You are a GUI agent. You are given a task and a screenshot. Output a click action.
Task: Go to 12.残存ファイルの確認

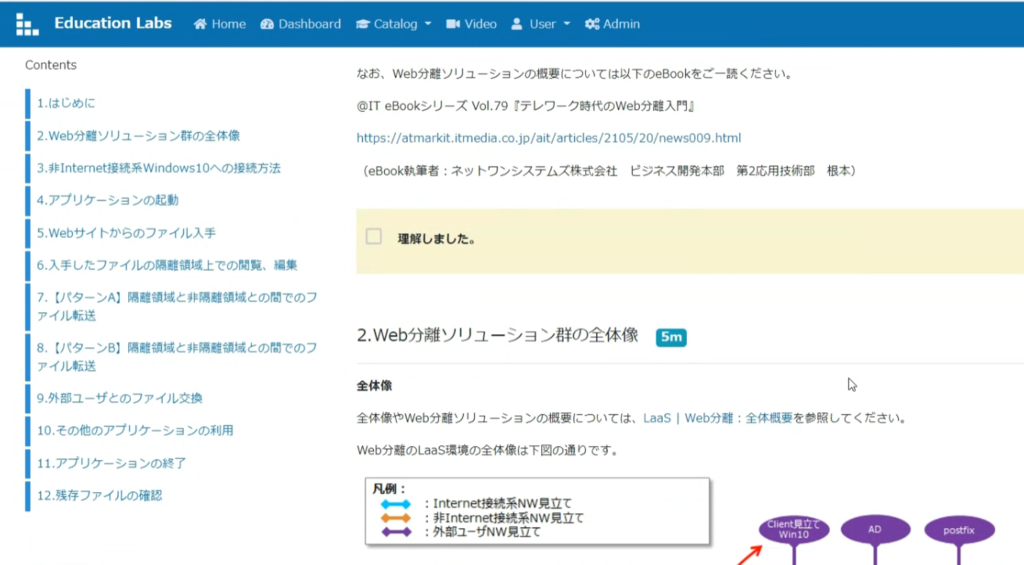pyautogui.click(x=99, y=495)
